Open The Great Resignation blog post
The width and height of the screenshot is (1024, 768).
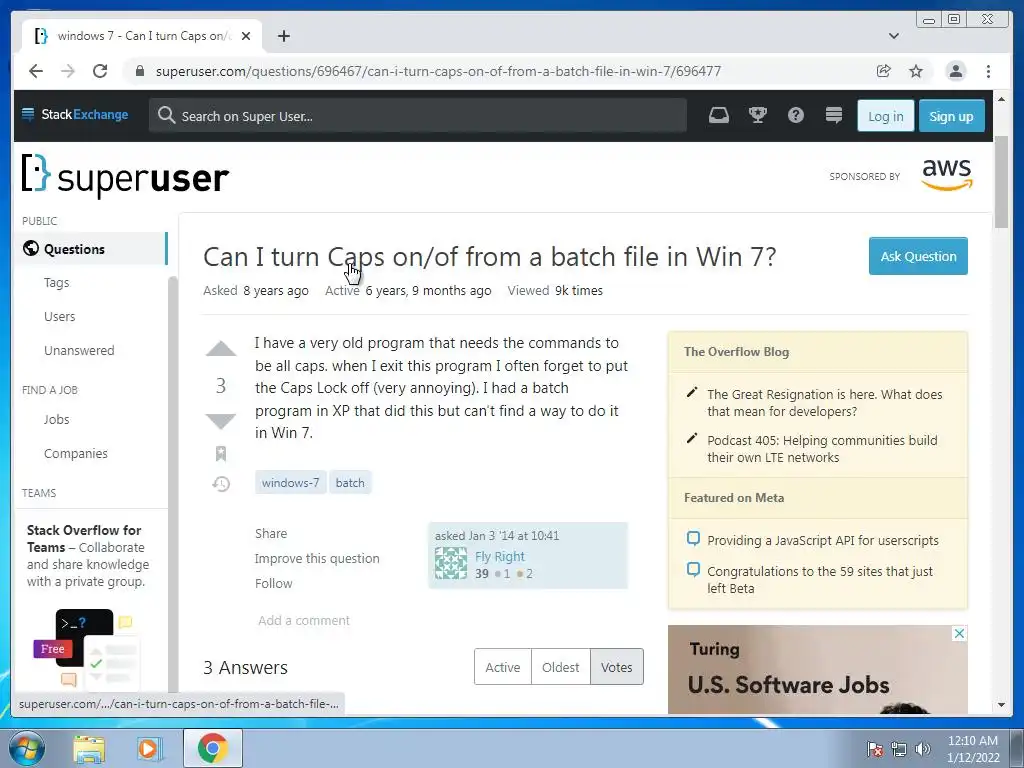click(825, 403)
